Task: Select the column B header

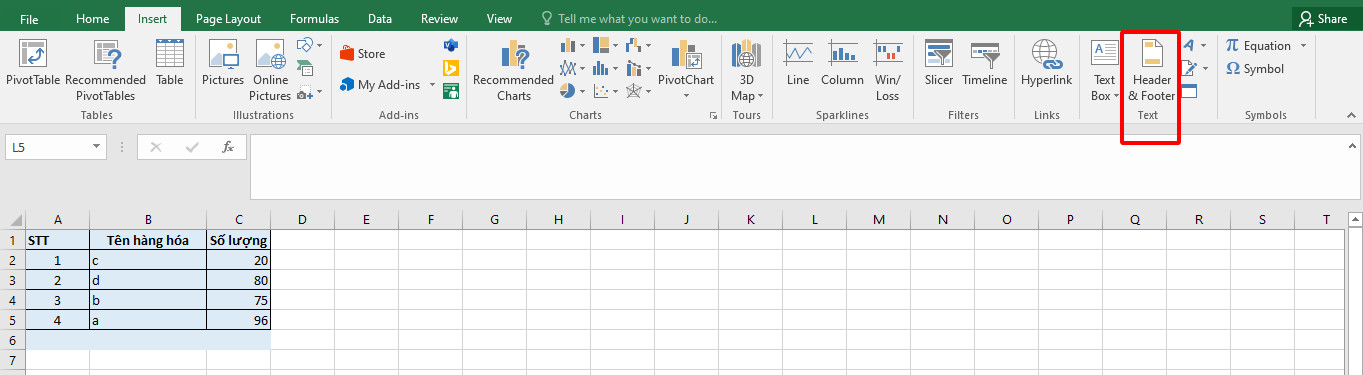Action: (148, 220)
